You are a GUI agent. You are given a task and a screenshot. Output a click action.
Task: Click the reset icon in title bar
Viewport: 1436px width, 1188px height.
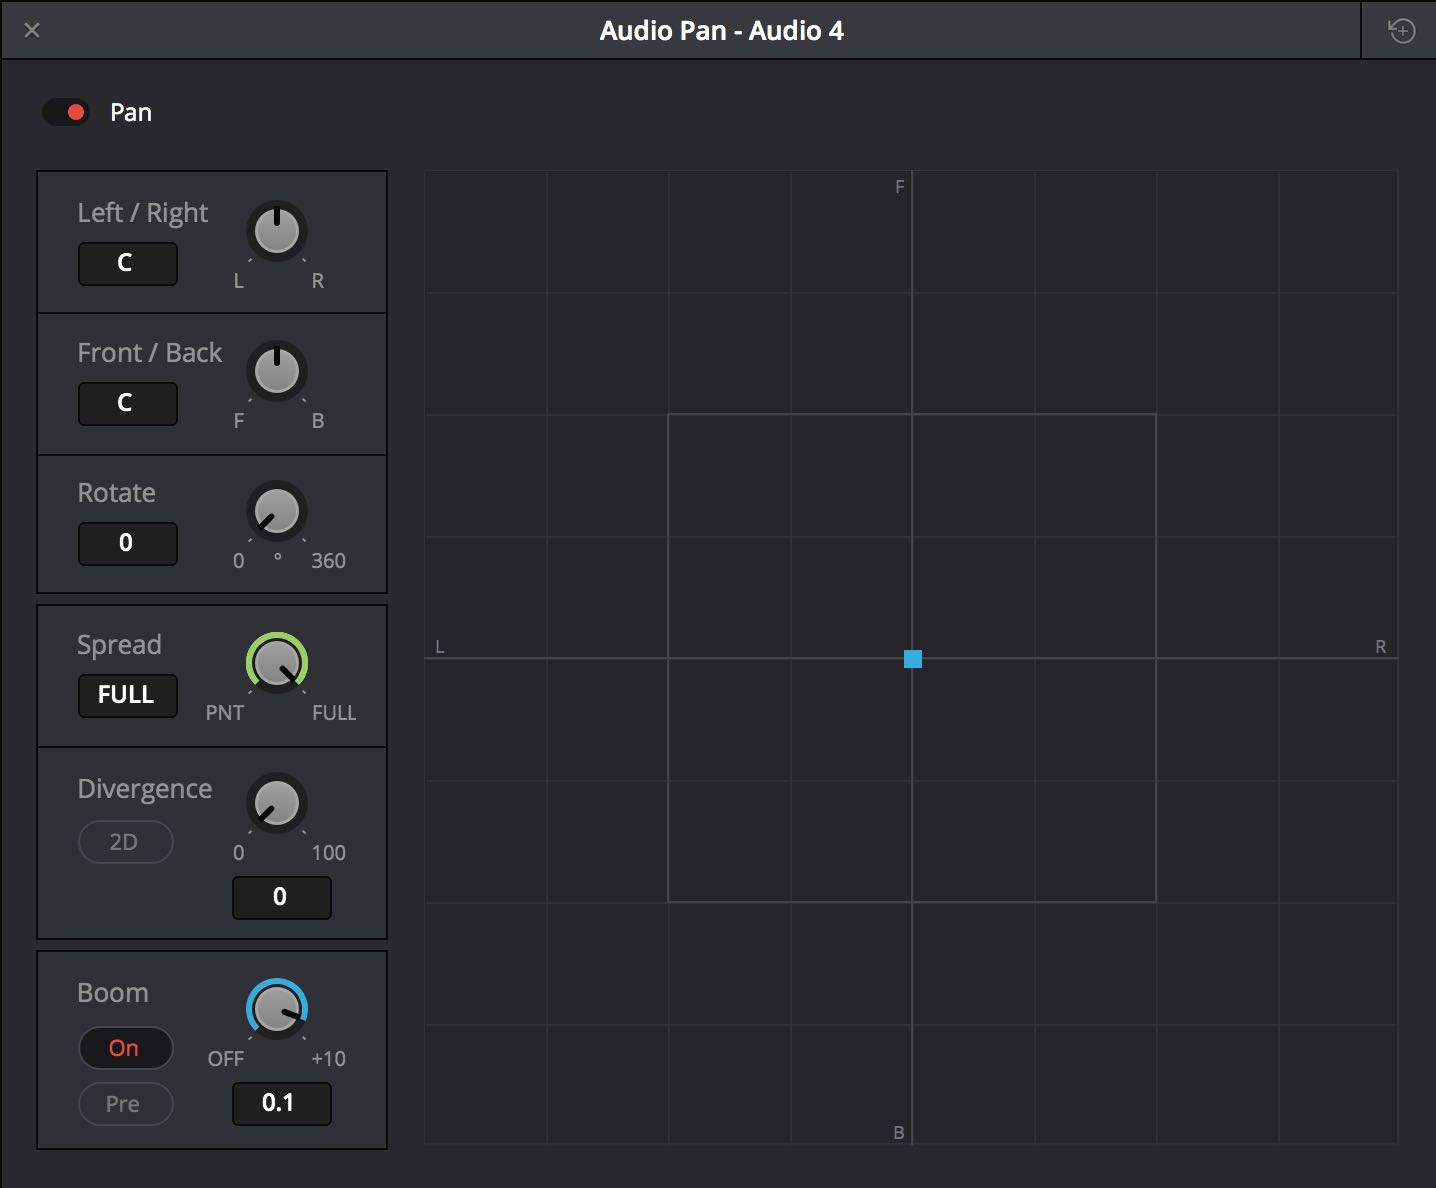(1402, 31)
